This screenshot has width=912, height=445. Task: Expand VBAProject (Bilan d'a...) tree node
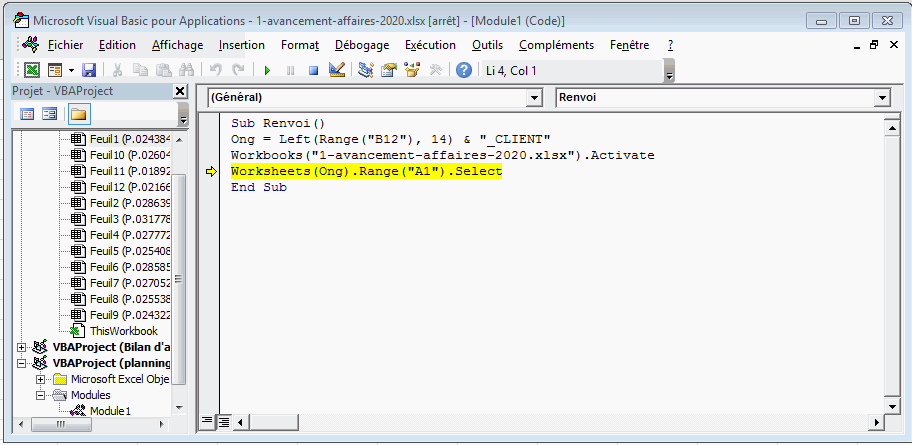23,347
